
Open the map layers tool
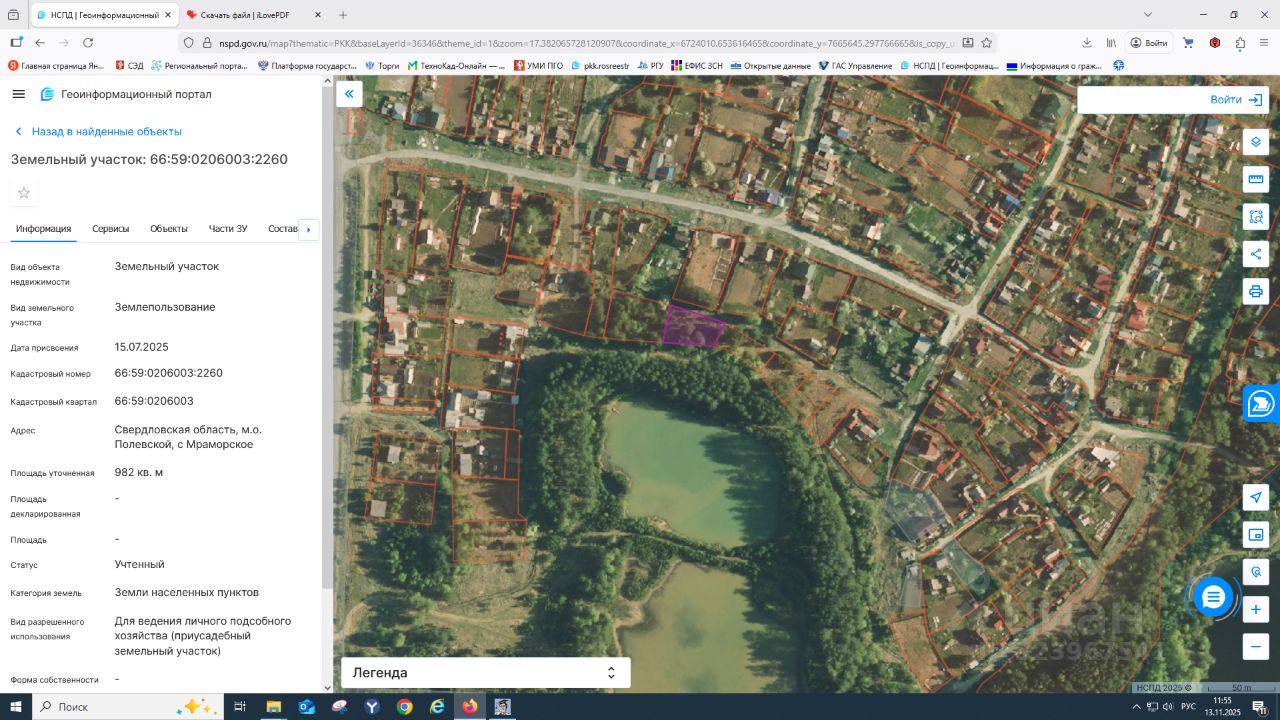(1256, 142)
